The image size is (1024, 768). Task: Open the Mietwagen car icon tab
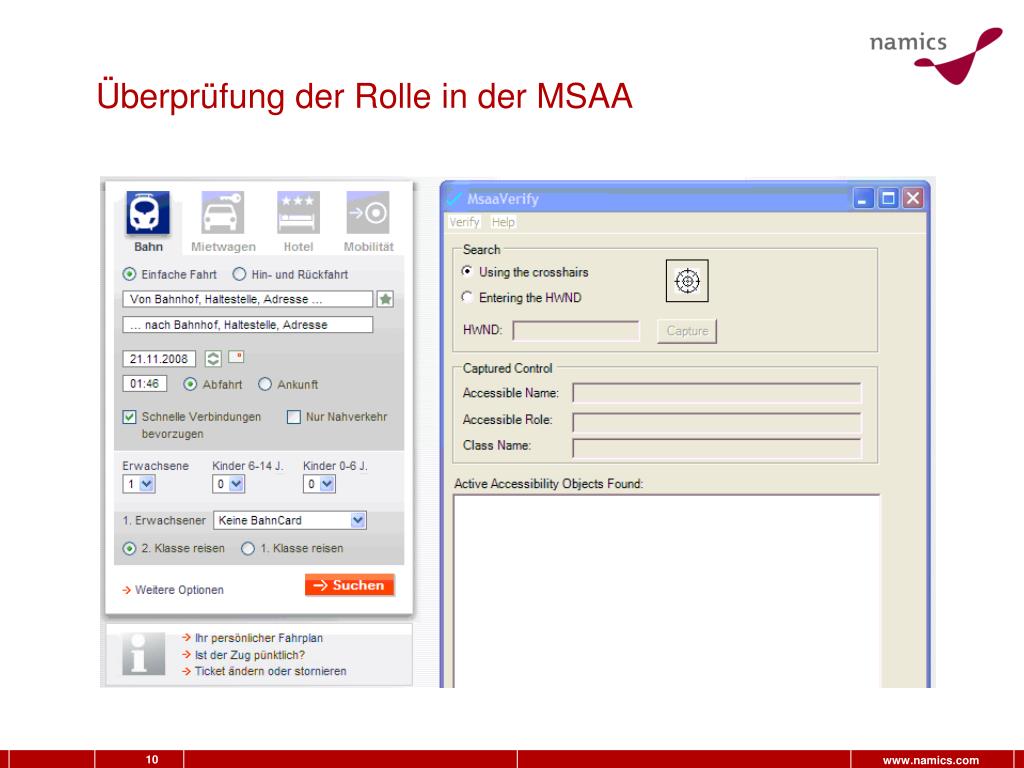pyautogui.click(x=223, y=213)
